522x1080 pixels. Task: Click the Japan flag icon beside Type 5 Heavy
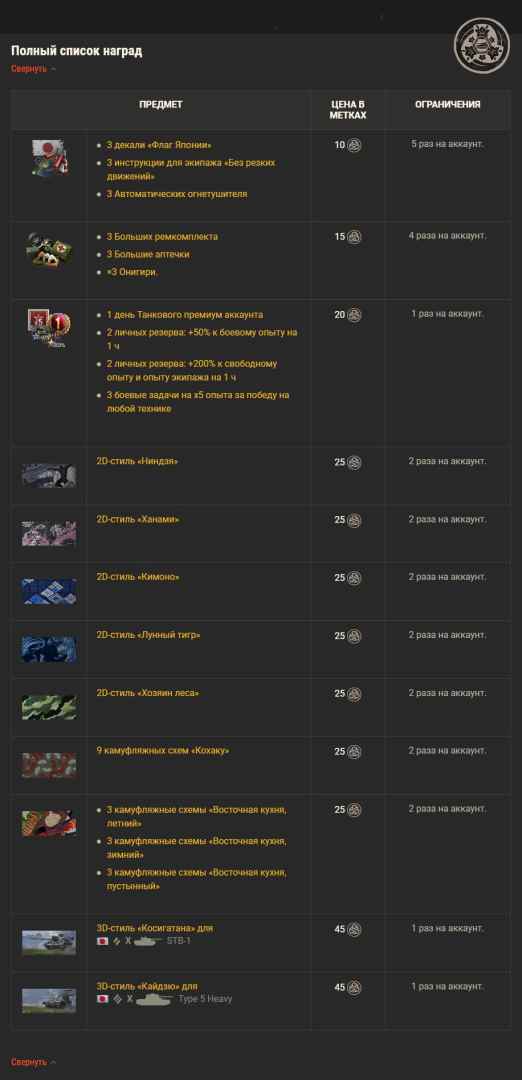103,999
